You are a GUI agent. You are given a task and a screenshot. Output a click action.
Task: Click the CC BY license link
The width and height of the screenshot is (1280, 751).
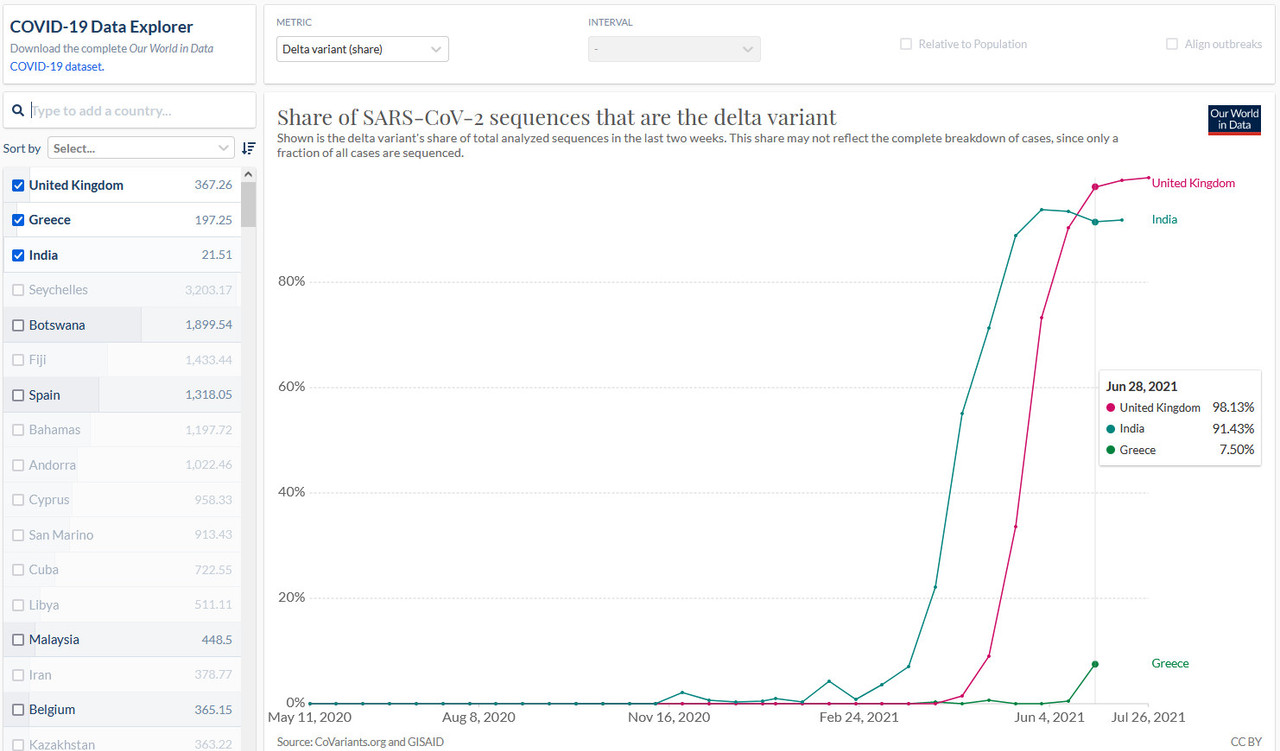pos(1245,742)
